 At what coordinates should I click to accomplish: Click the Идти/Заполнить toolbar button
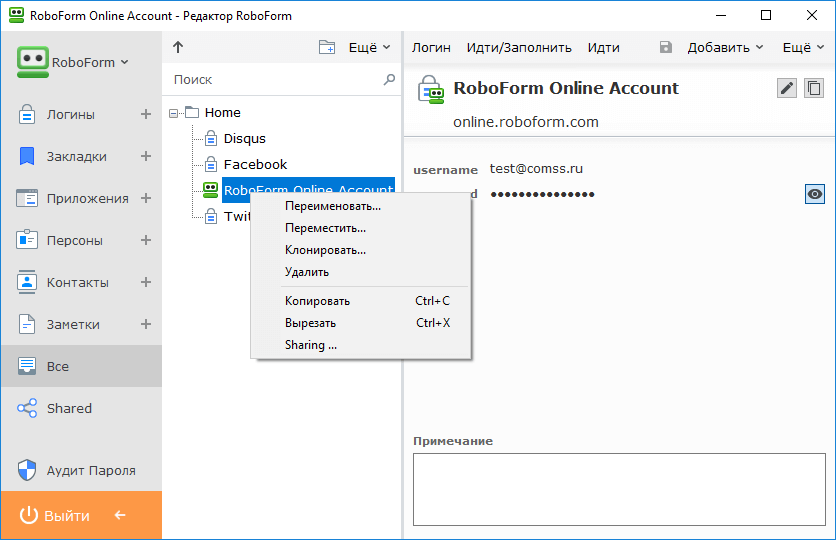519,47
